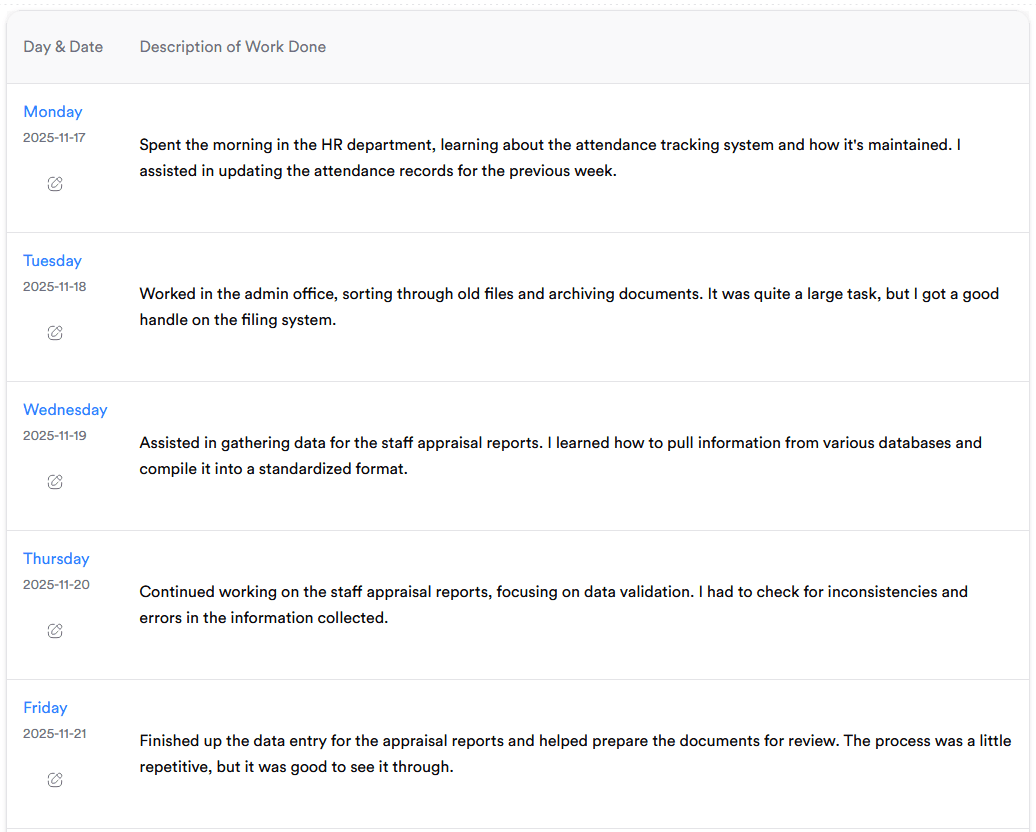Click the description about finishing data entry

click(574, 754)
